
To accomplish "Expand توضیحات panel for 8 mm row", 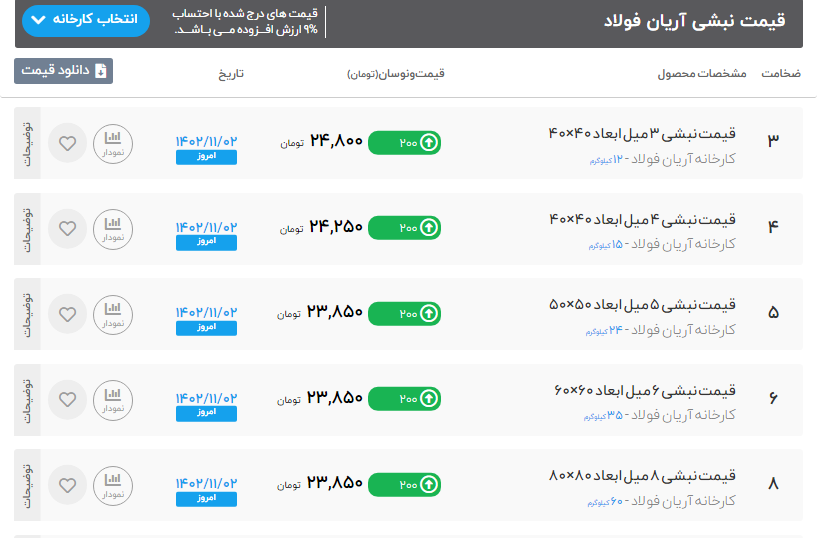I will pyautogui.click(x=27, y=485).
